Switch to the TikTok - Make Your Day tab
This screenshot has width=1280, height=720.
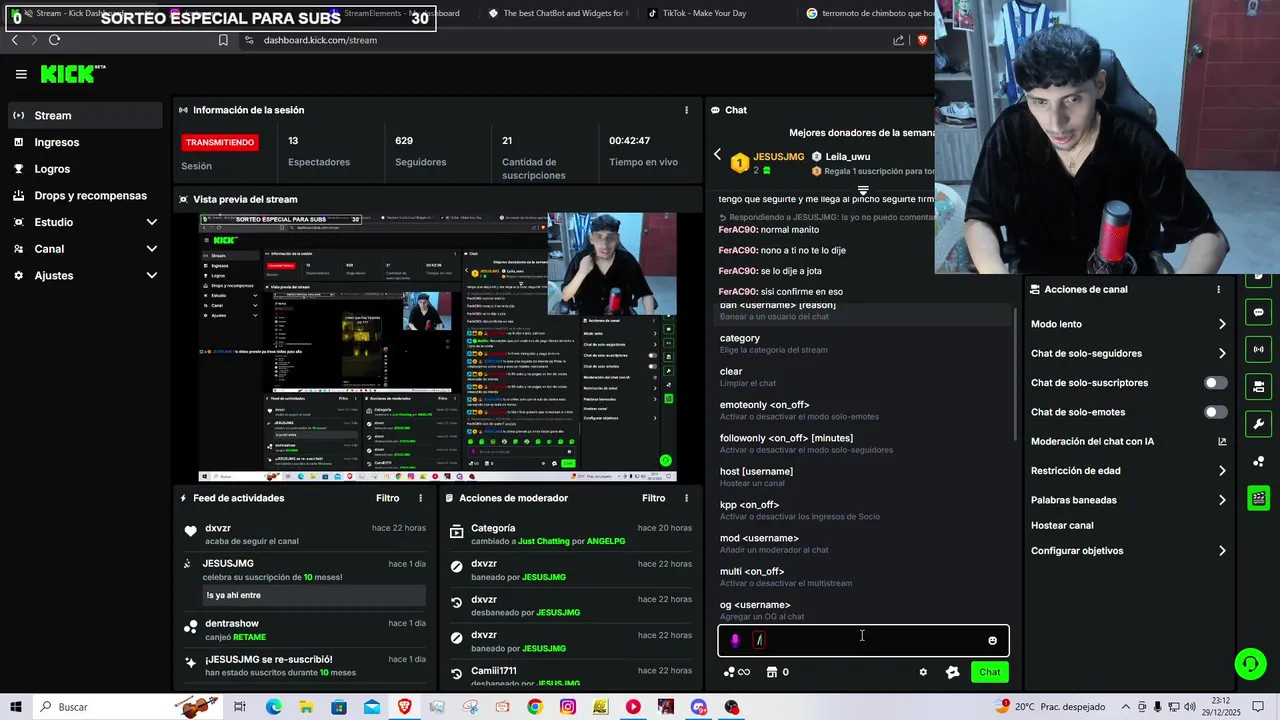click(x=704, y=13)
